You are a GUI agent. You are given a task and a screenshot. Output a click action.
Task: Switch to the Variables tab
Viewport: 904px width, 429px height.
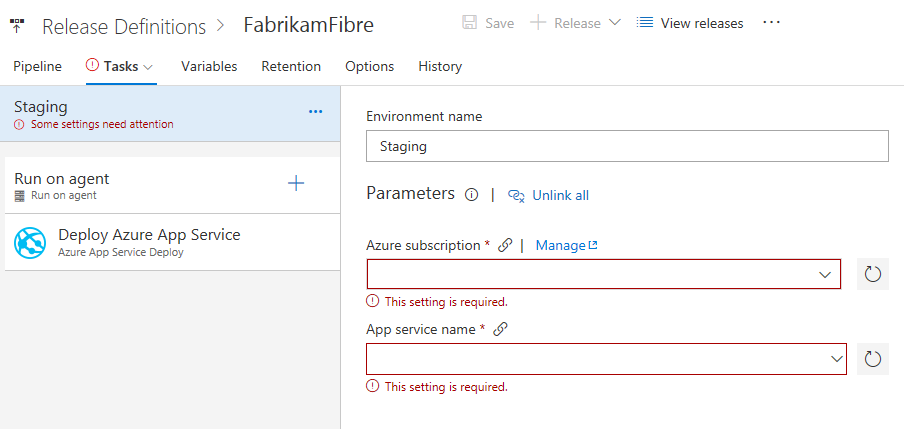pyautogui.click(x=209, y=66)
